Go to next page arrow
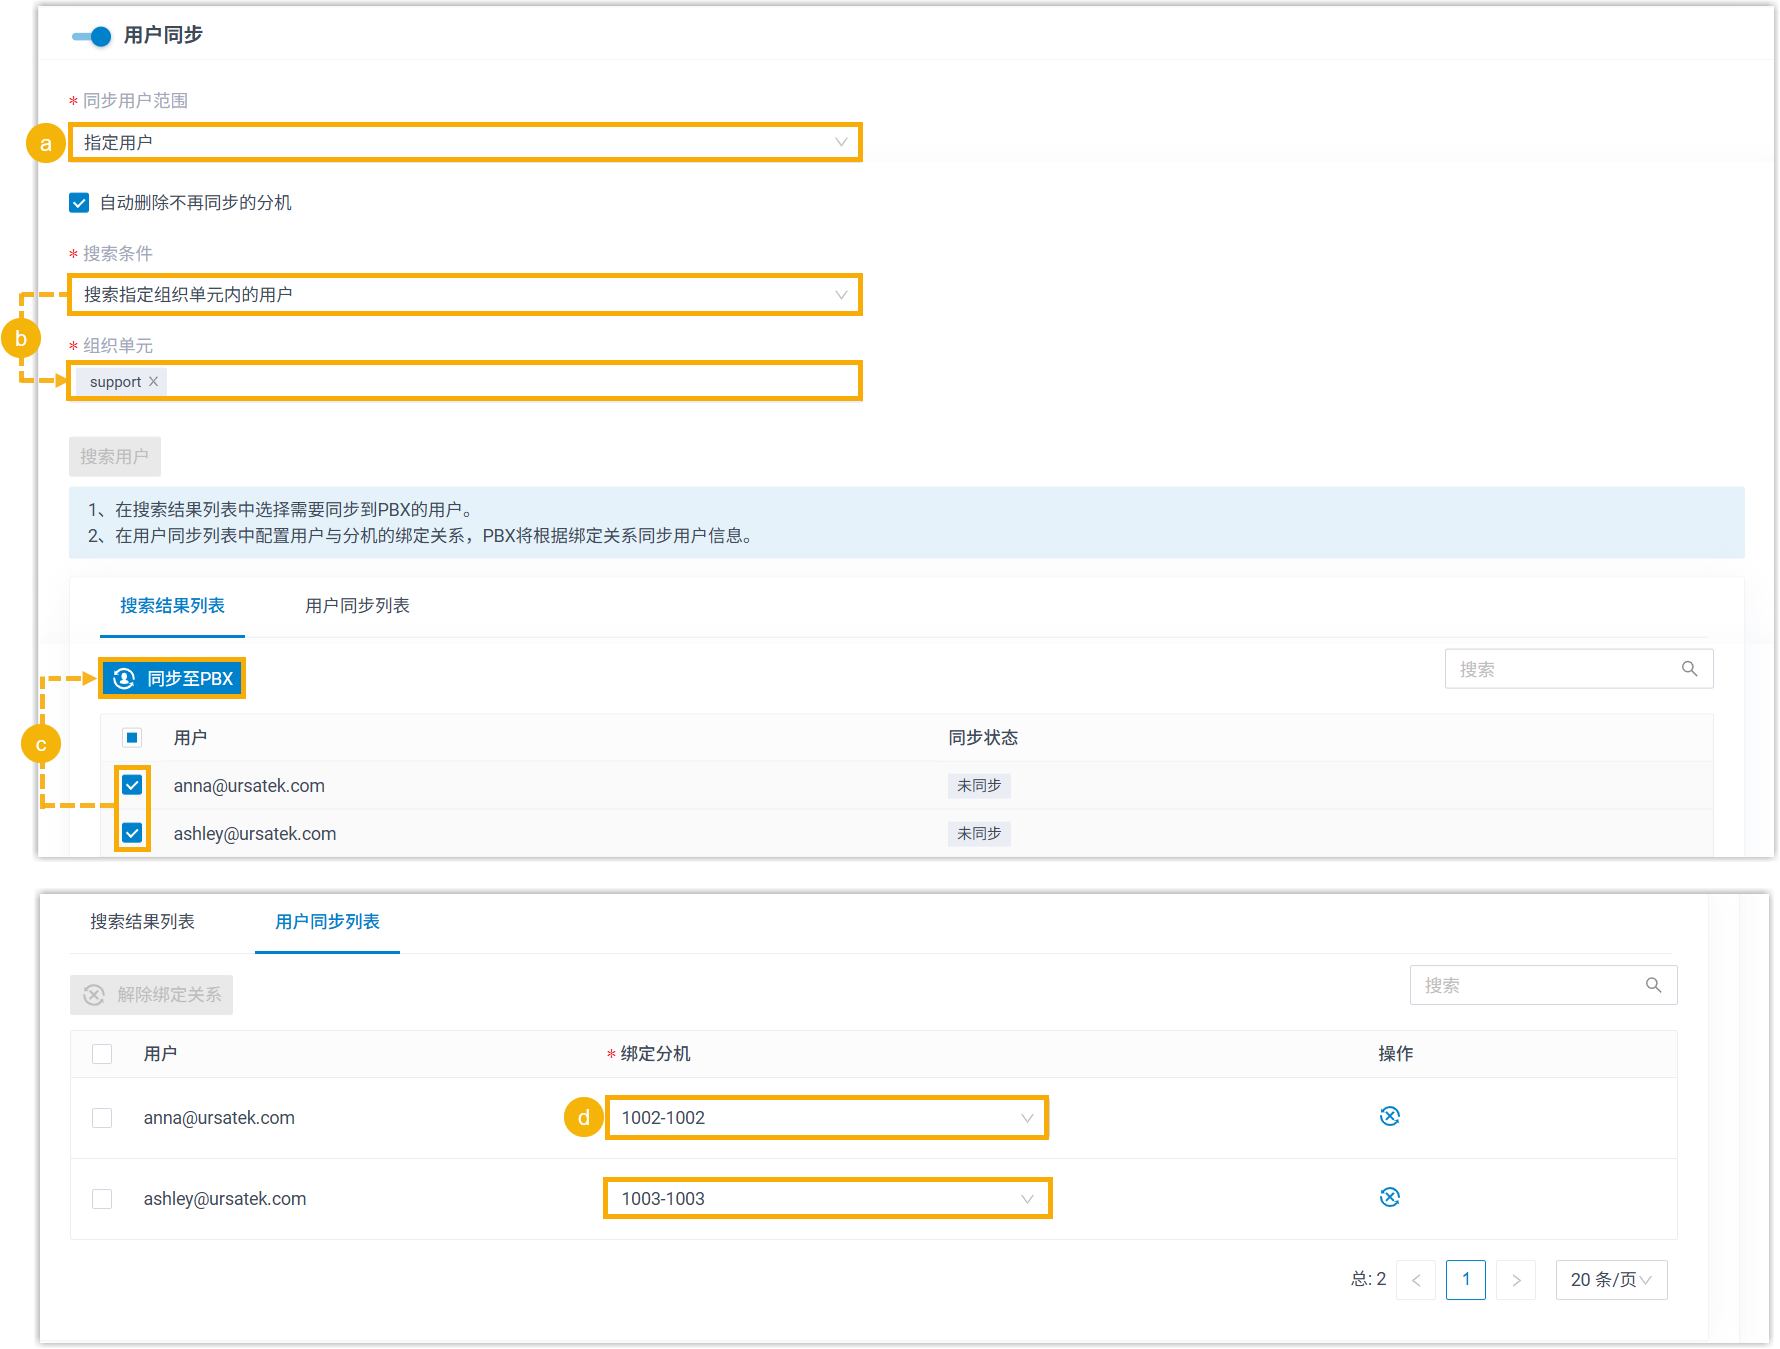1780x1349 pixels. [x=1515, y=1280]
